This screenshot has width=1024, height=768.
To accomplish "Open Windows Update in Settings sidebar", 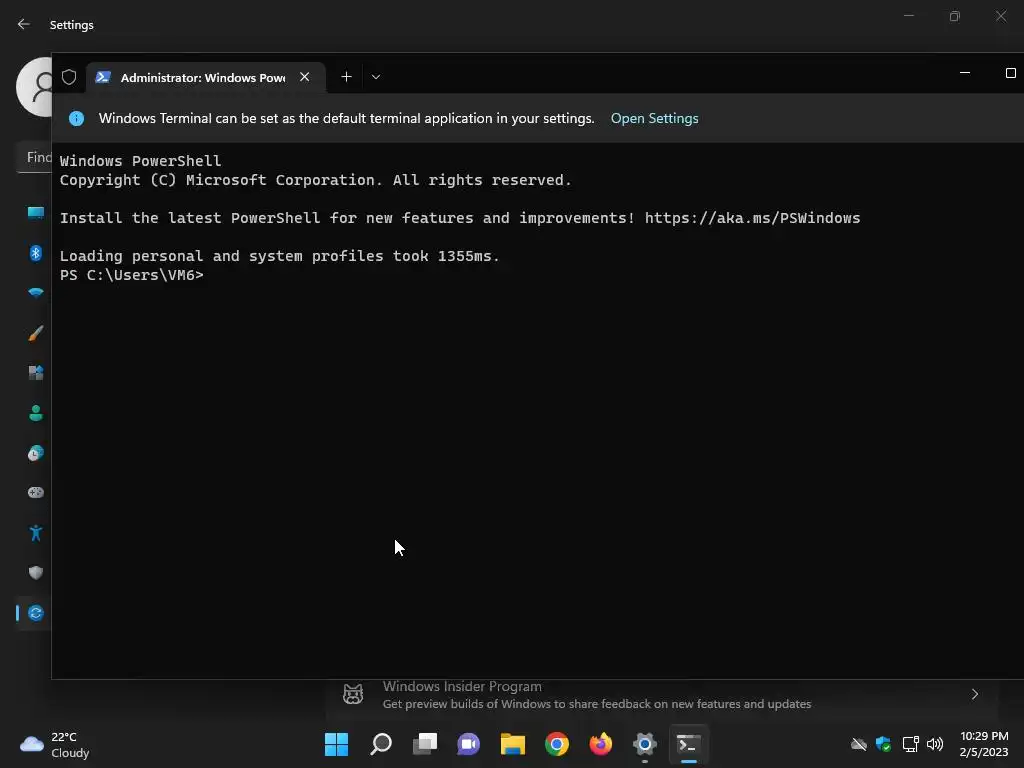I will click(x=36, y=613).
